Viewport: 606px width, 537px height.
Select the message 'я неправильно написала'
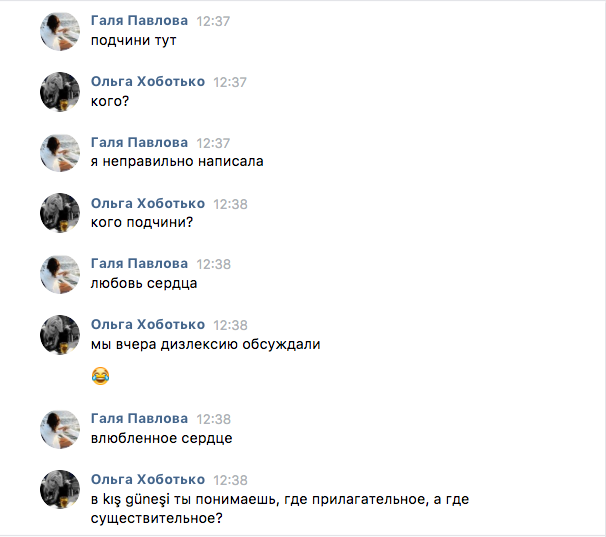(177, 161)
